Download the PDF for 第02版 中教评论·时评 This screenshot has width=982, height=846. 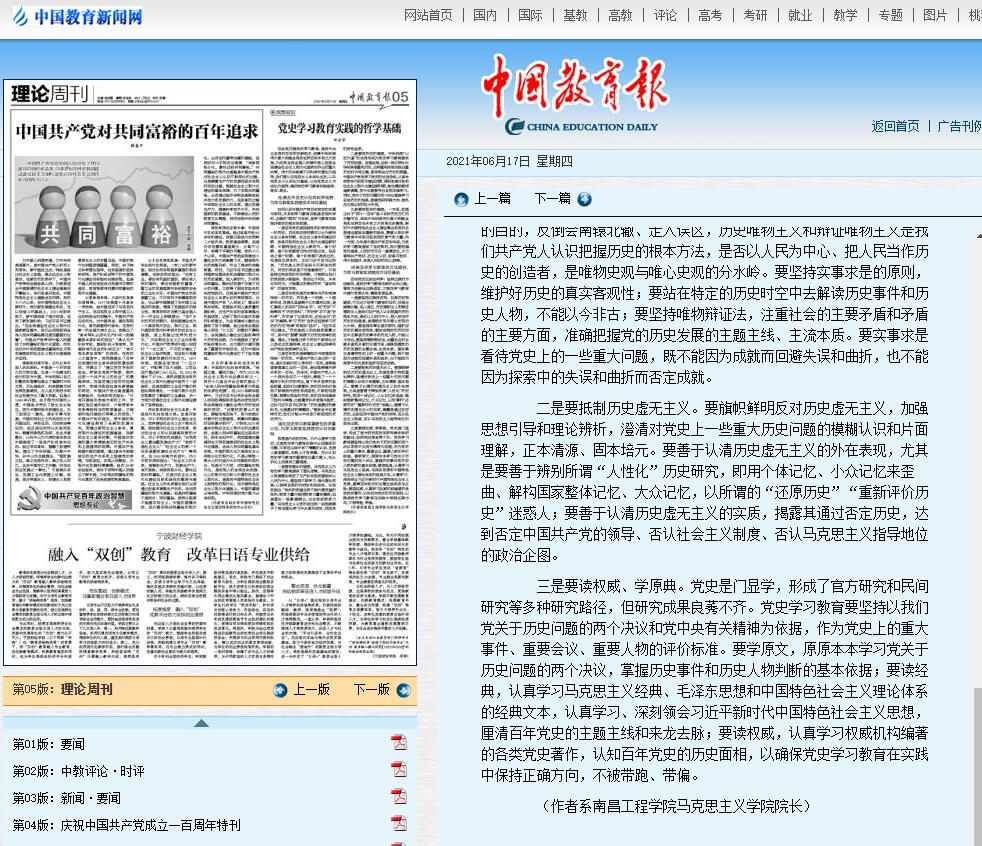[399, 770]
